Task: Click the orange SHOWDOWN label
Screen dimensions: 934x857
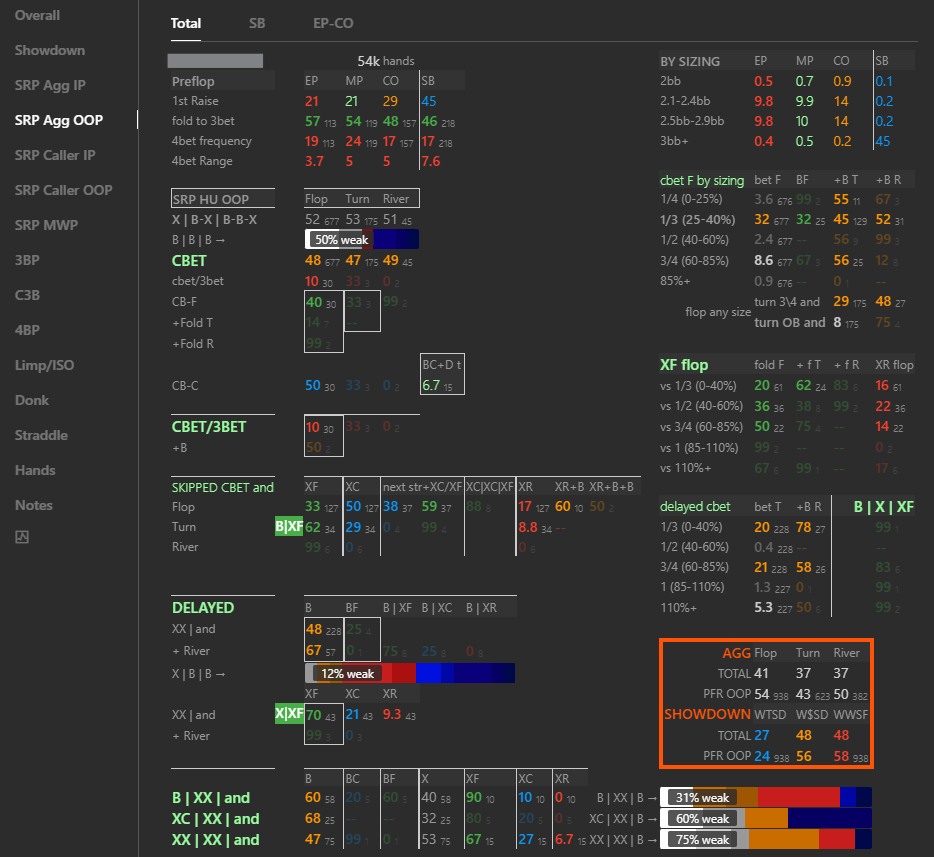Action: pyautogui.click(x=707, y=714)
